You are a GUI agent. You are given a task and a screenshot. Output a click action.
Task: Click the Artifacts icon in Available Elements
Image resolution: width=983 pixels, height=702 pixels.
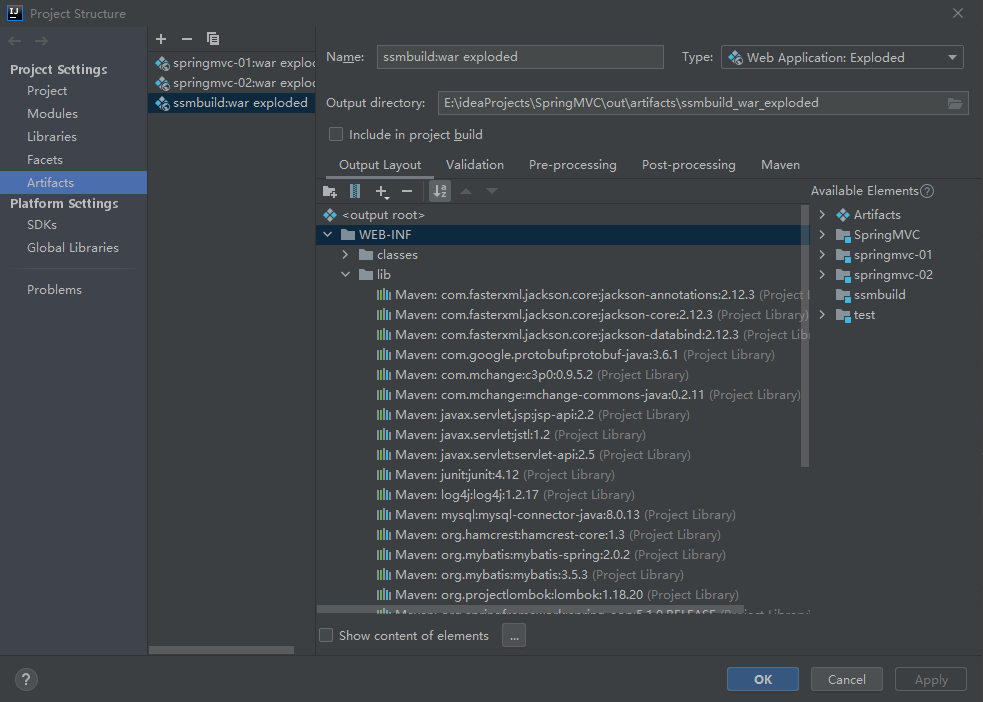click(843, 215)
